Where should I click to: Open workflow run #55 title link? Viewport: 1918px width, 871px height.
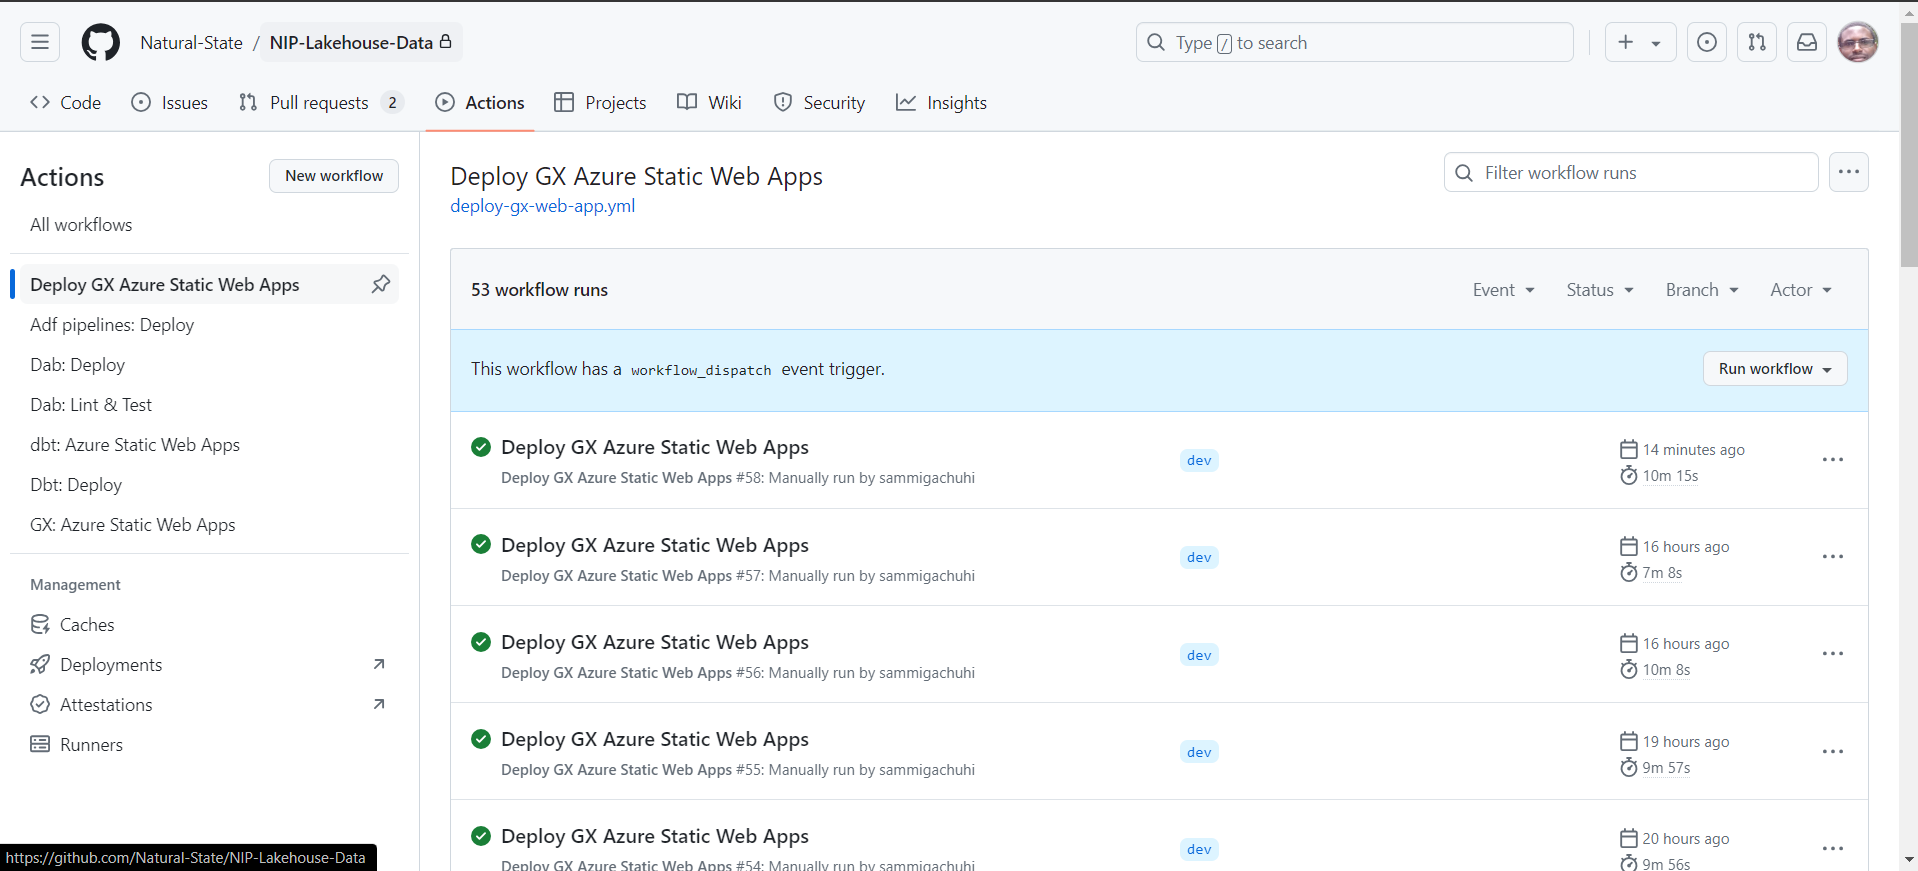655,739
